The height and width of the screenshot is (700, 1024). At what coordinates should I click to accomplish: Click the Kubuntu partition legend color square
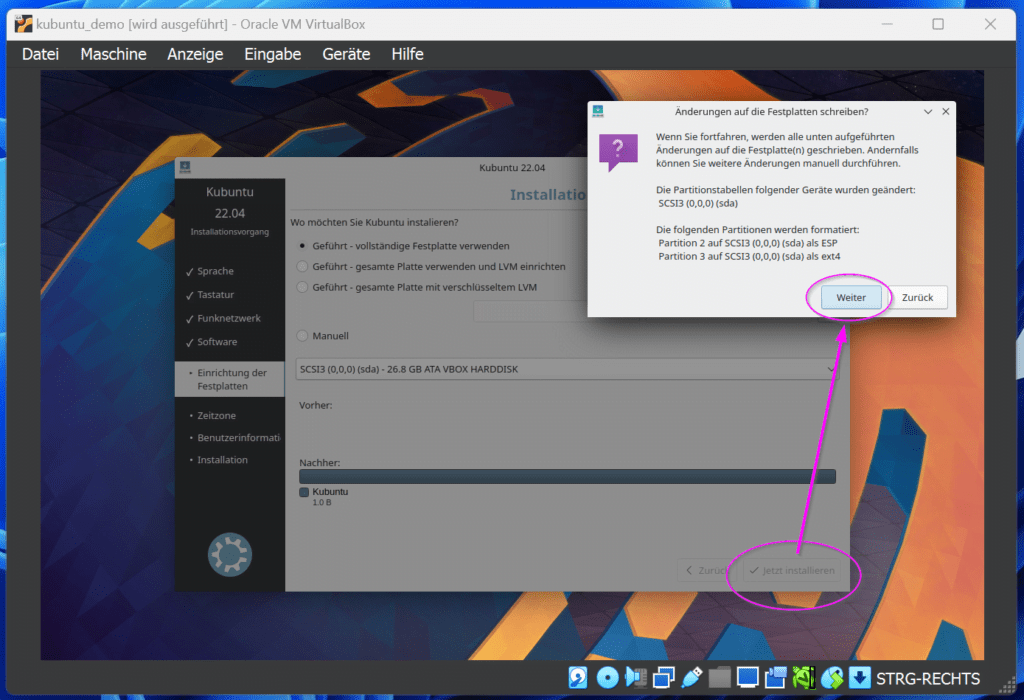(304, 492)
